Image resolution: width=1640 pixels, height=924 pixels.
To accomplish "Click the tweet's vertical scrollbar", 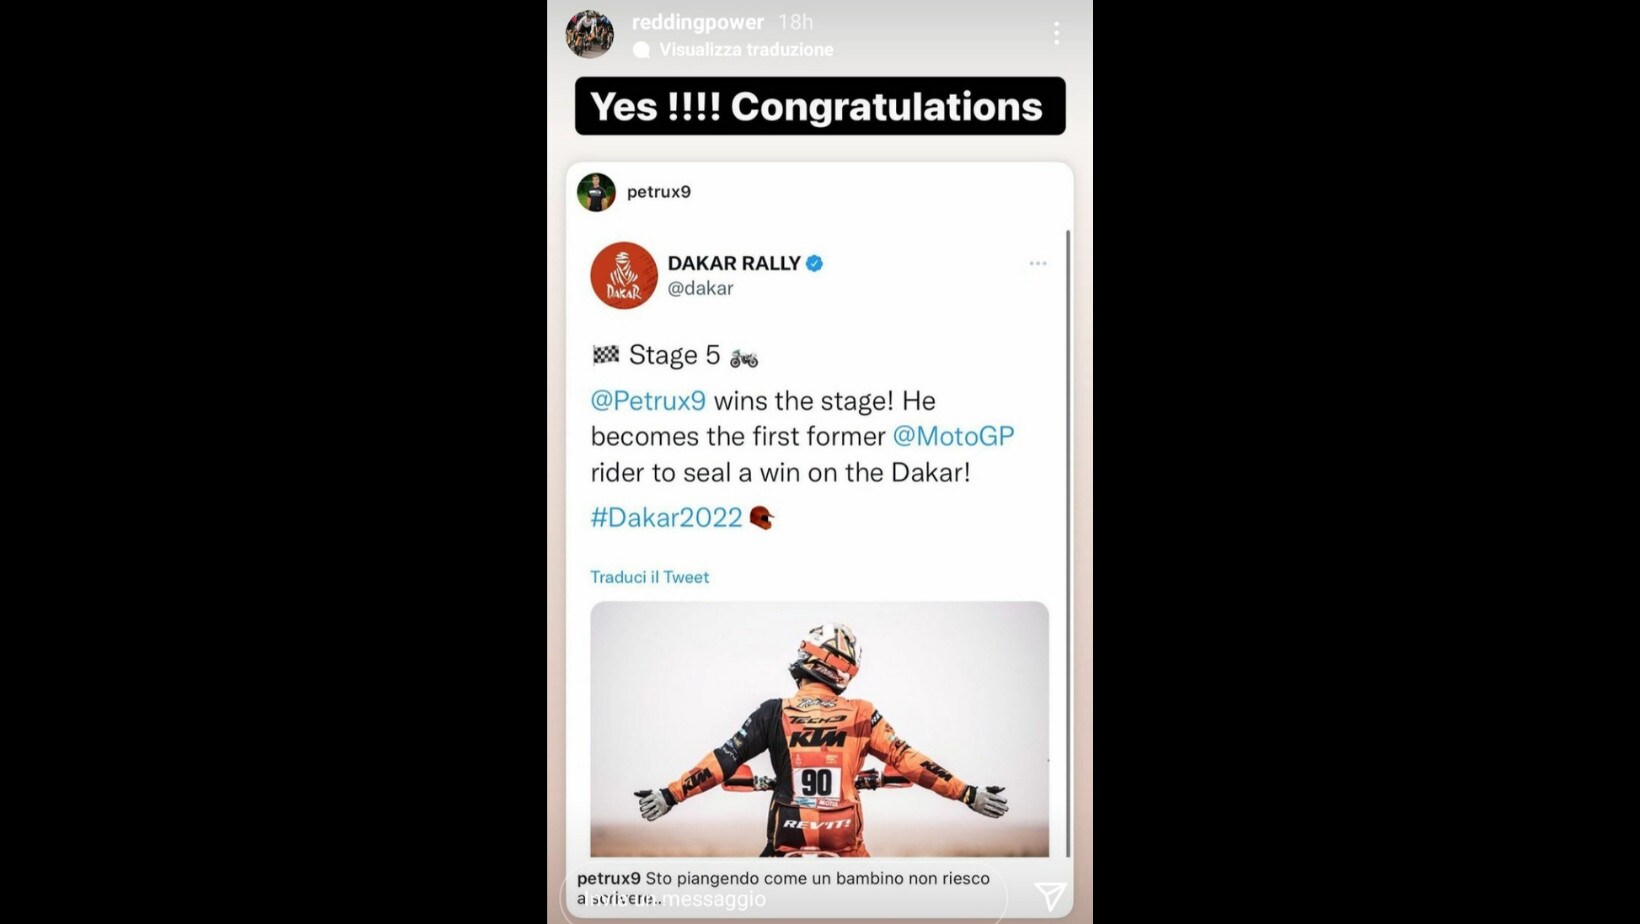I will click(x=1068, y=543).
